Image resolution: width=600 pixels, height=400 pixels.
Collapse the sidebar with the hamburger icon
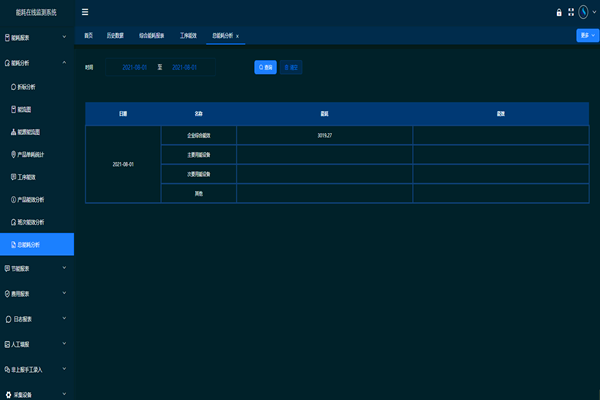pos(85,12)
